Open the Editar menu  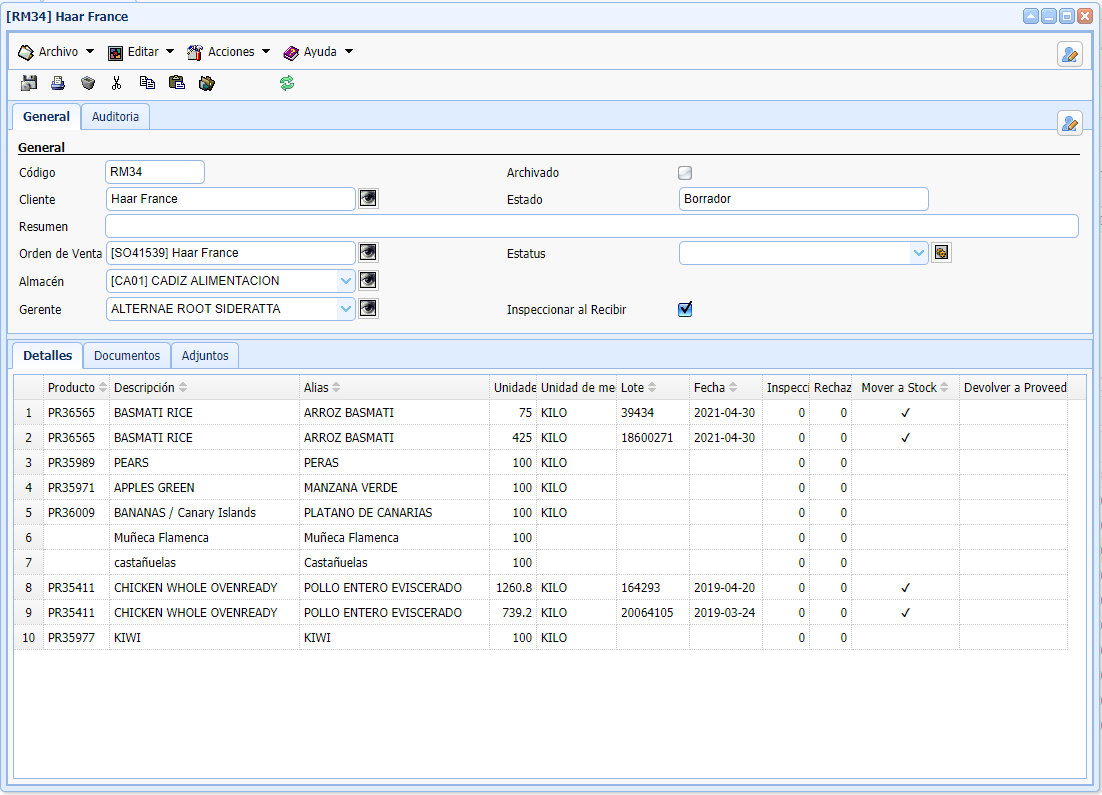[x=141, y=52]
